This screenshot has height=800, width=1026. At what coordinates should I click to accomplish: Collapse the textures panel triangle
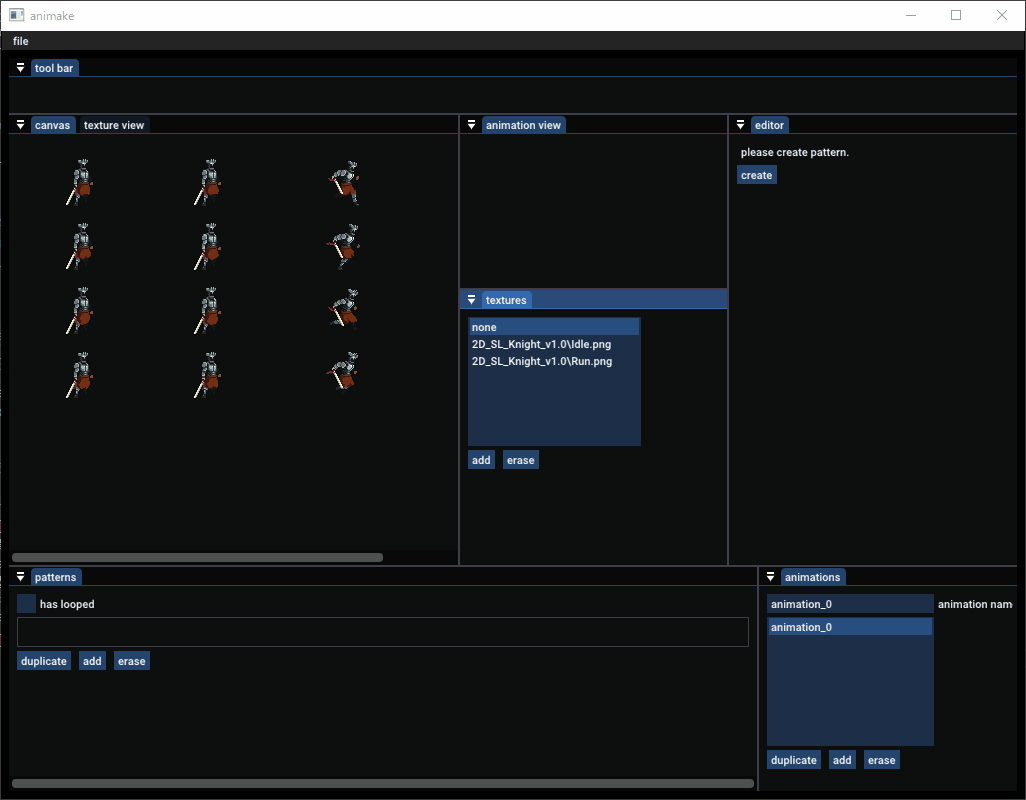point(471,300)
